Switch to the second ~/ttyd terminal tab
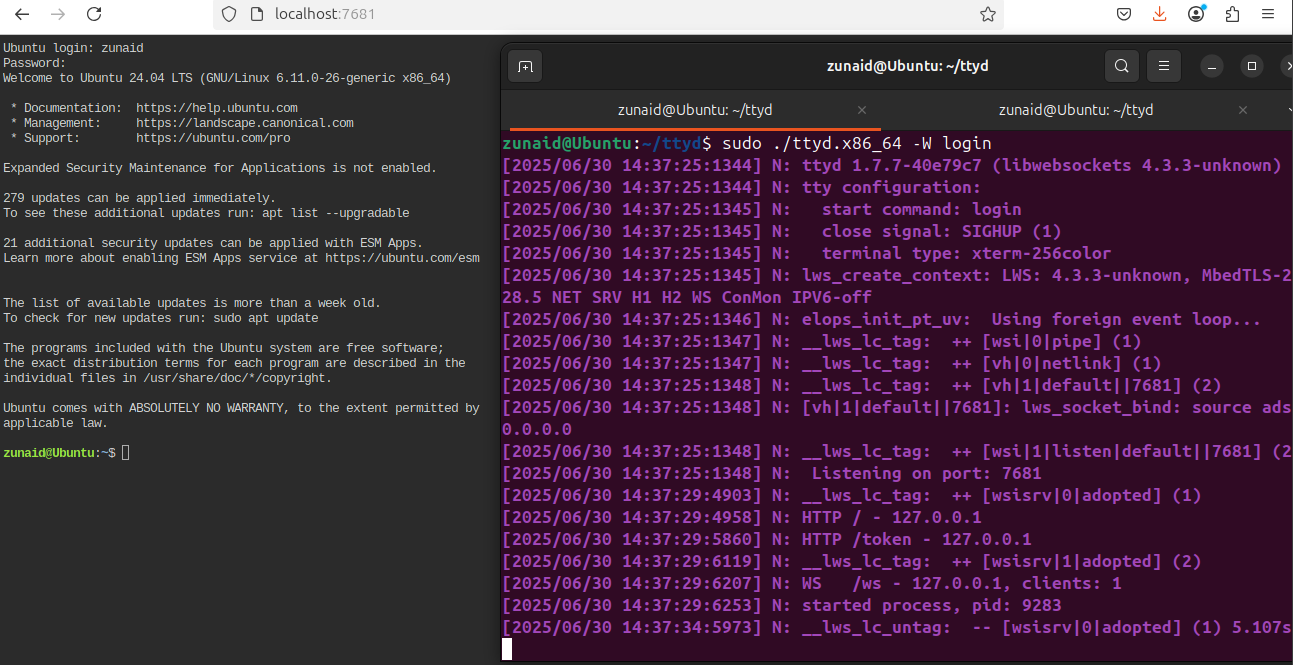 [1076, 110]
